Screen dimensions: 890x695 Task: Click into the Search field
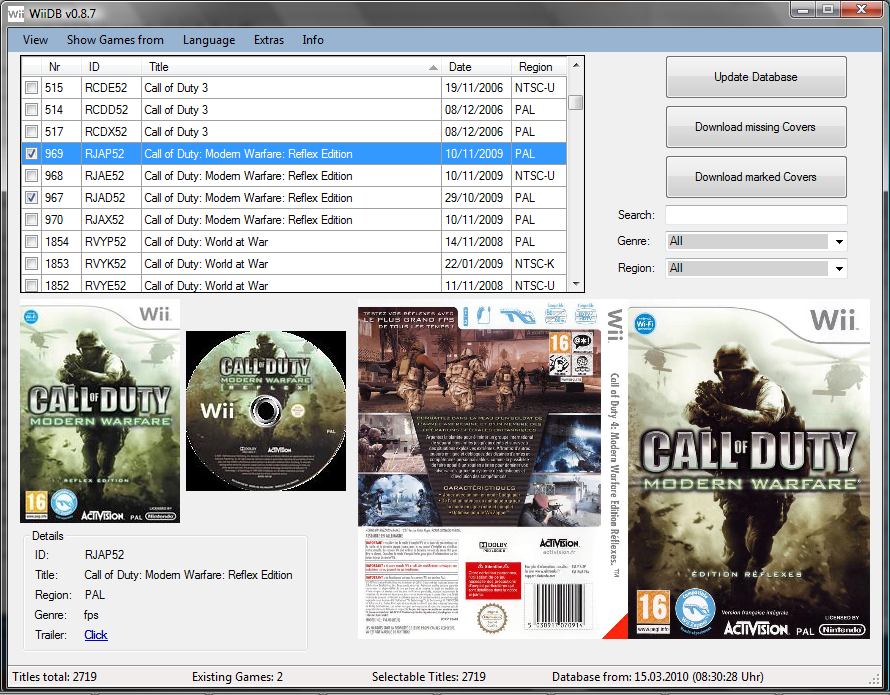(756, 215)
